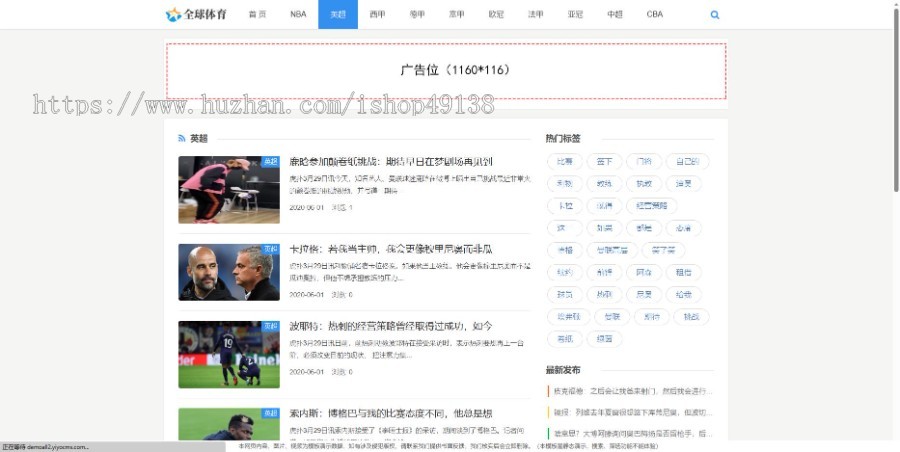Viewport: 900px width, 452px height.
Task: Open thumbnail of person in pink top
Action: click(229, 190)
